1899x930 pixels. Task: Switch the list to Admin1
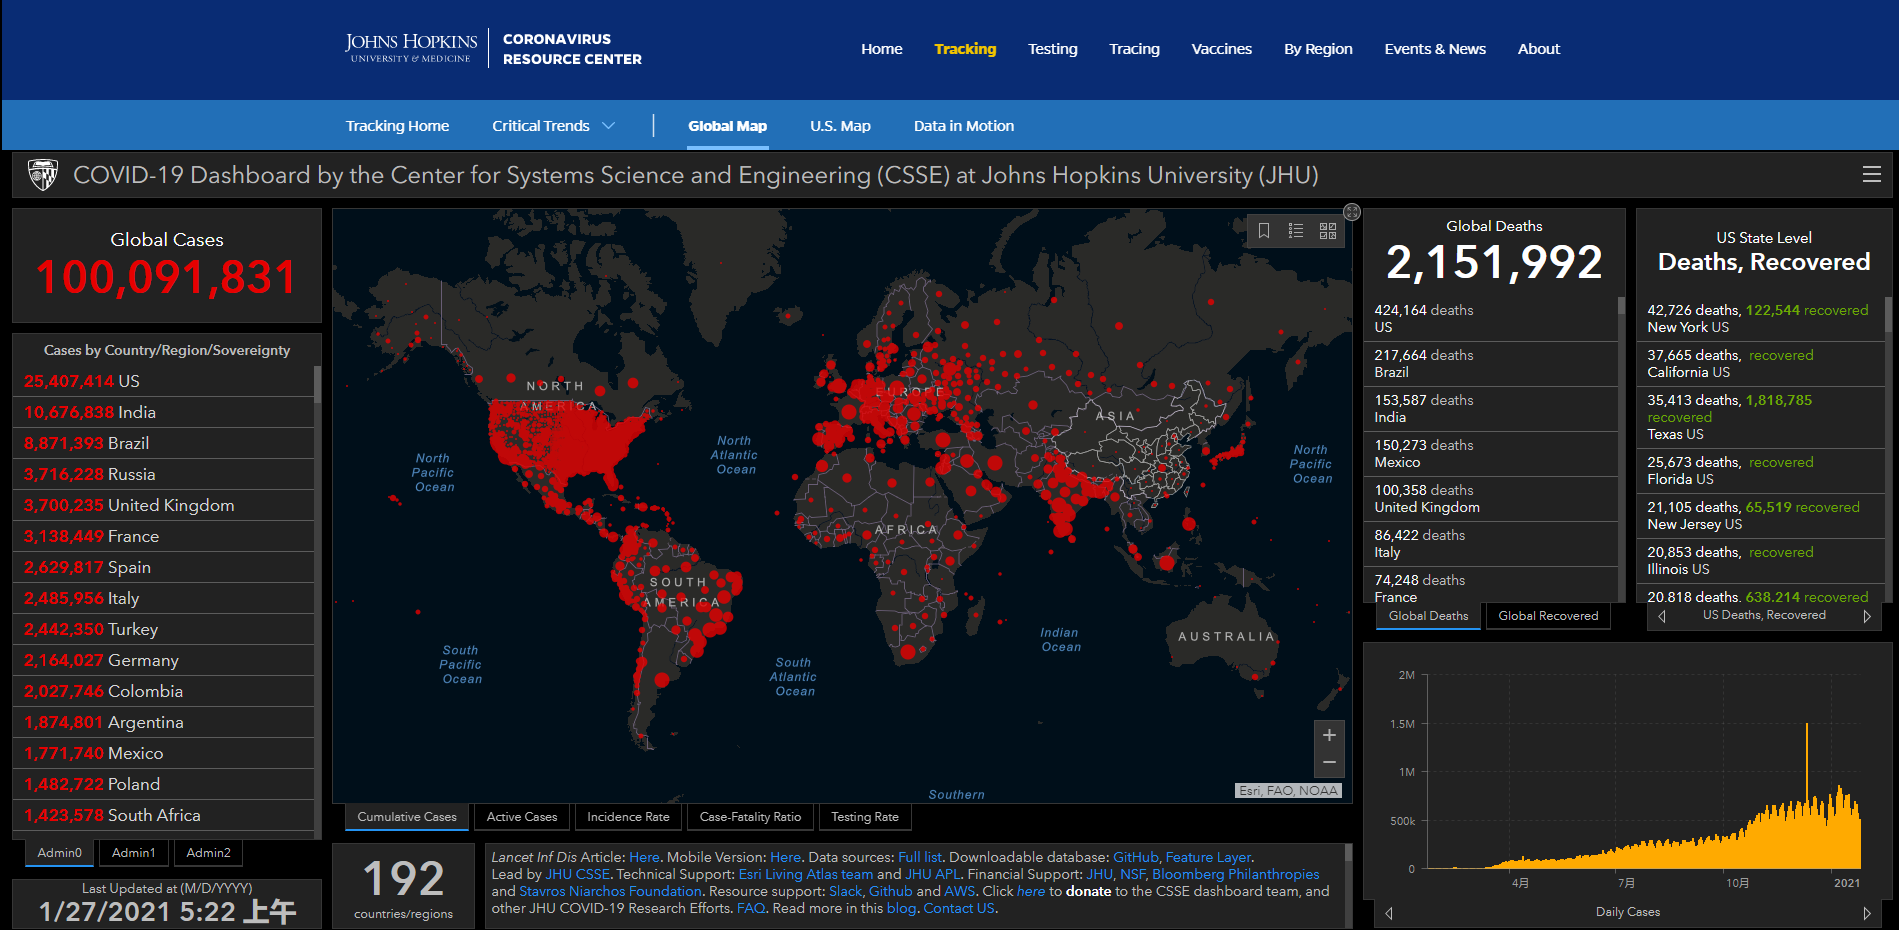(134, 853)
